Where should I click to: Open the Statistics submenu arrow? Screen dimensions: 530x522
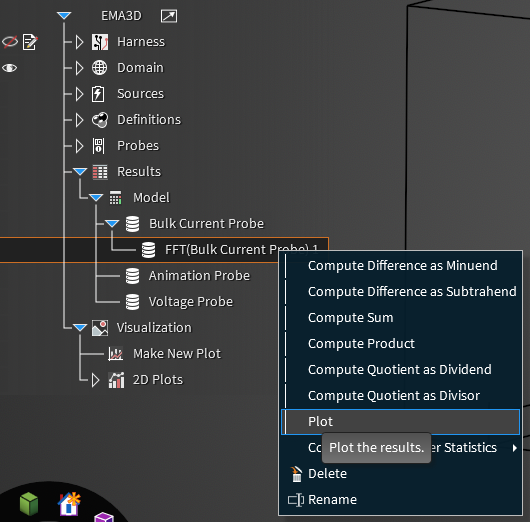pos(514,448)
